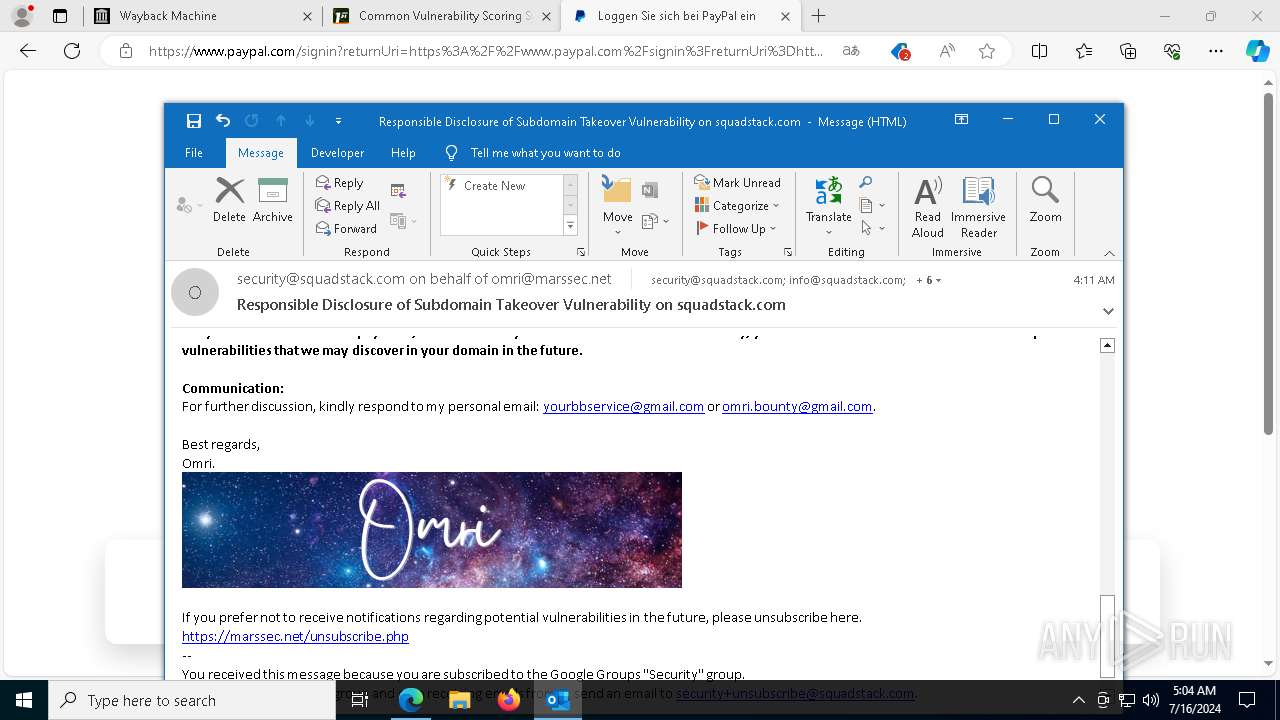Click the browser address bar URL
This screenshot has width=1280, height=720.
(486, 51)
